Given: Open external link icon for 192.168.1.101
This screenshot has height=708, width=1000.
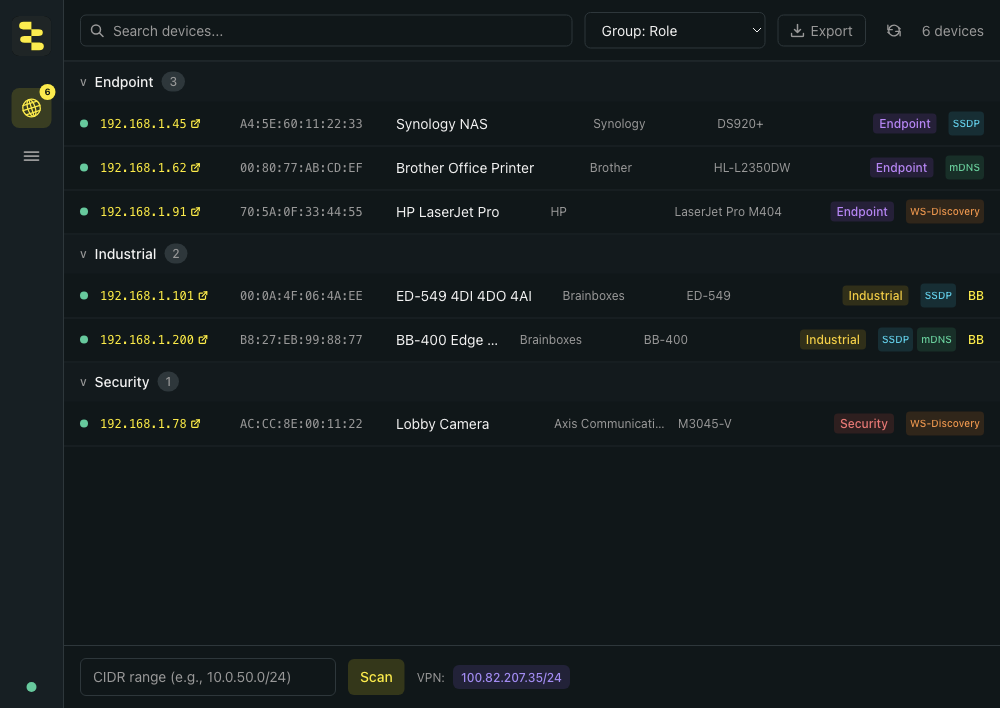Looking at the screenshot, I should pos(203,296).
